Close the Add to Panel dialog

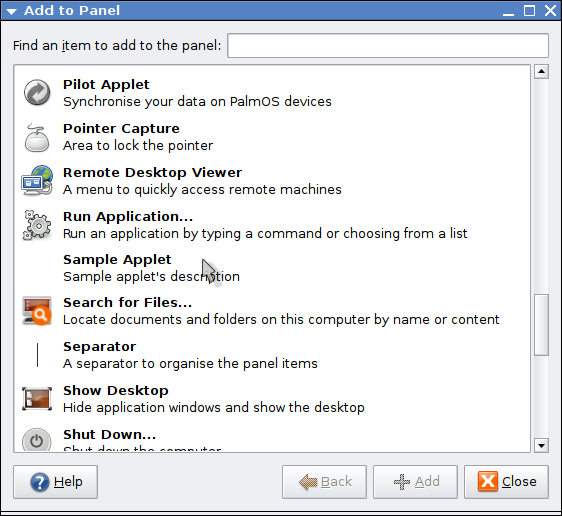pos(506,482)
